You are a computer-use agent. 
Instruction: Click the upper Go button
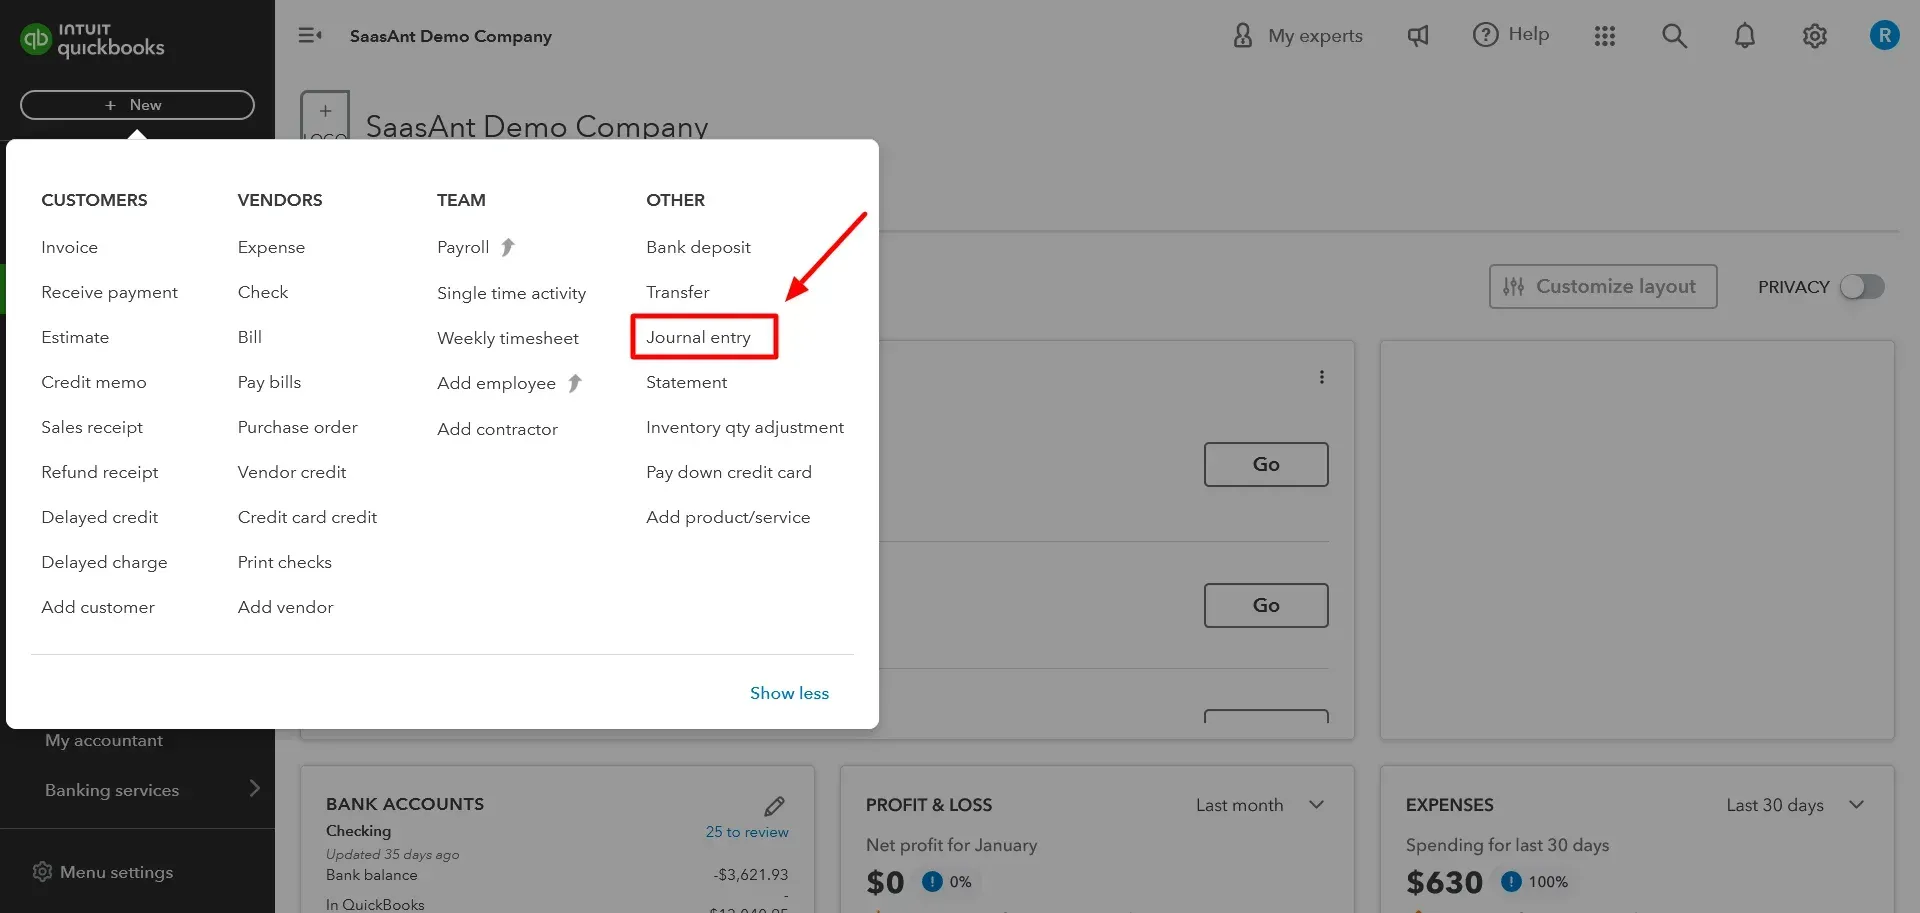(x=1266, y=464)
